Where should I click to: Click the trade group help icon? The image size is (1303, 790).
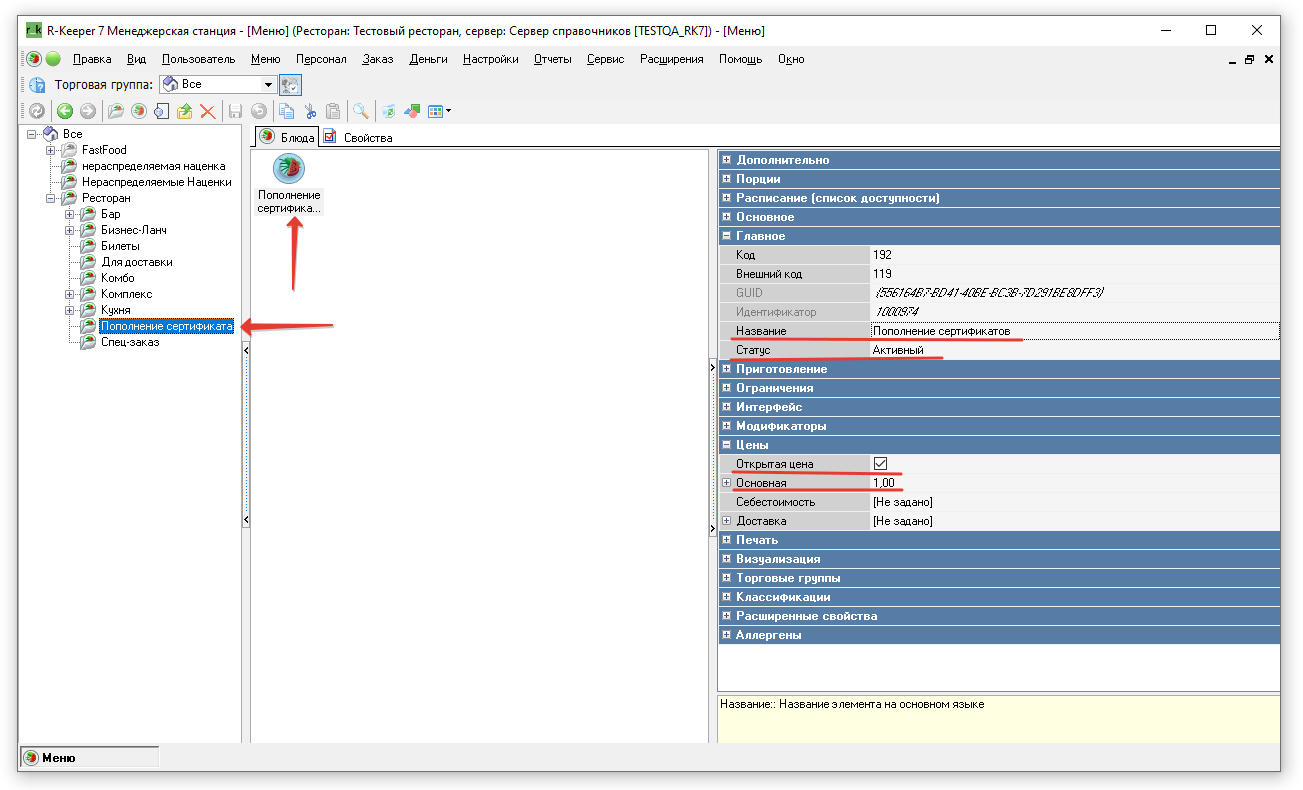[37, 85]
